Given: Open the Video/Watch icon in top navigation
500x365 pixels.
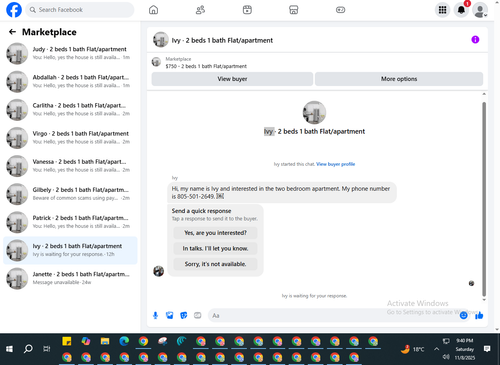Looking at the screenshot, I should coord(247,10).
